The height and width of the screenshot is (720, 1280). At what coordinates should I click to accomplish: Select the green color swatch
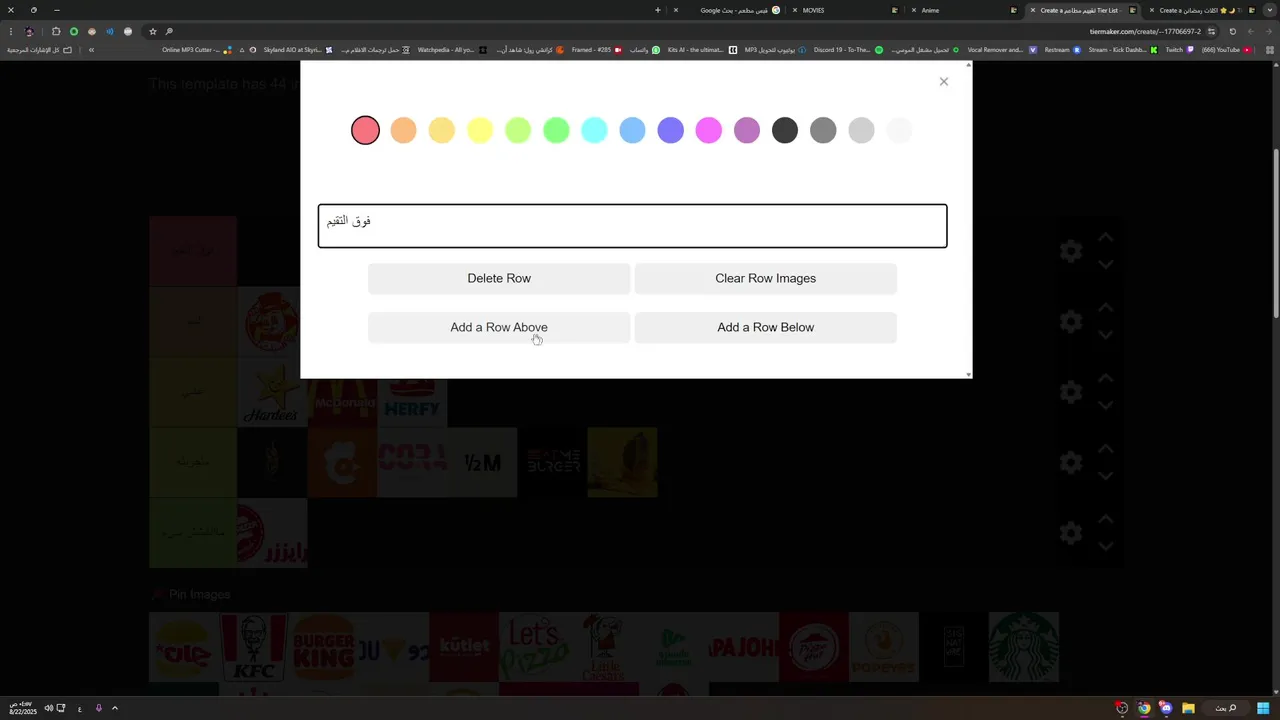[556, 130]
